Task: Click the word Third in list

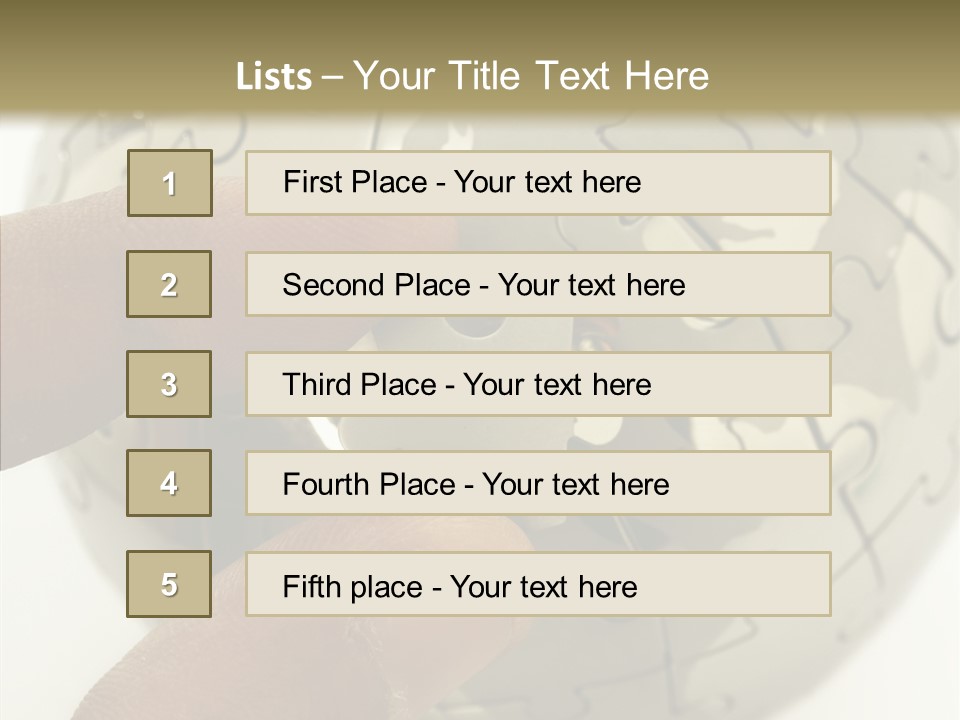Action: [x=316, y=384]
